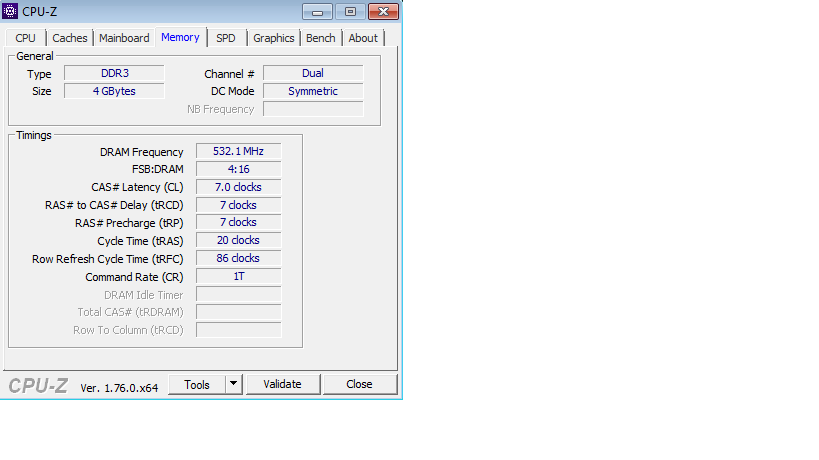Open the Caches tab
Viewport: 819px width, 460px height.
(x=69, y=38)
